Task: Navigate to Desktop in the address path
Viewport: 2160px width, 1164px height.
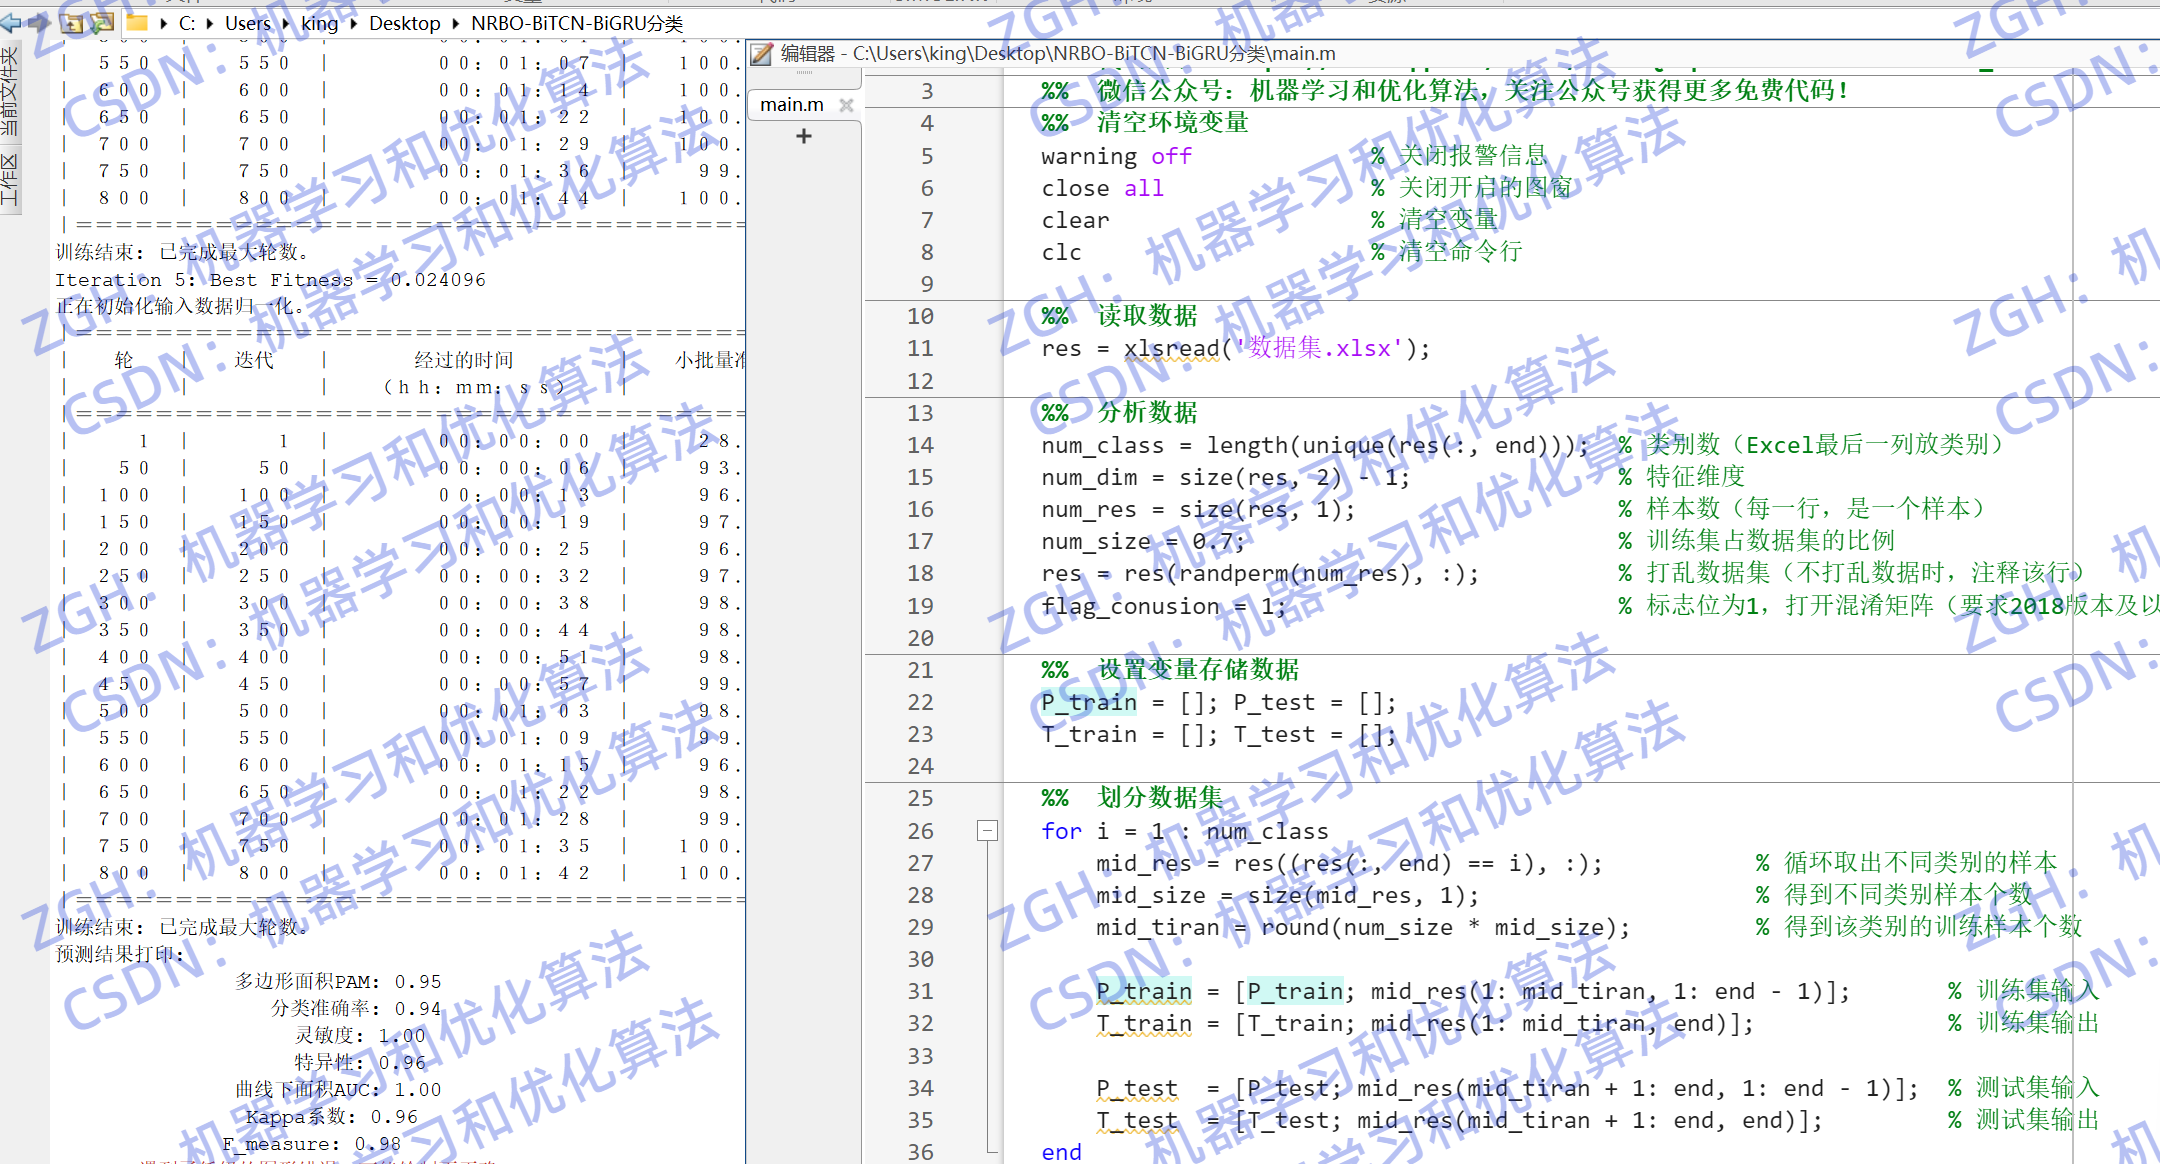Action: coord(404,23)
